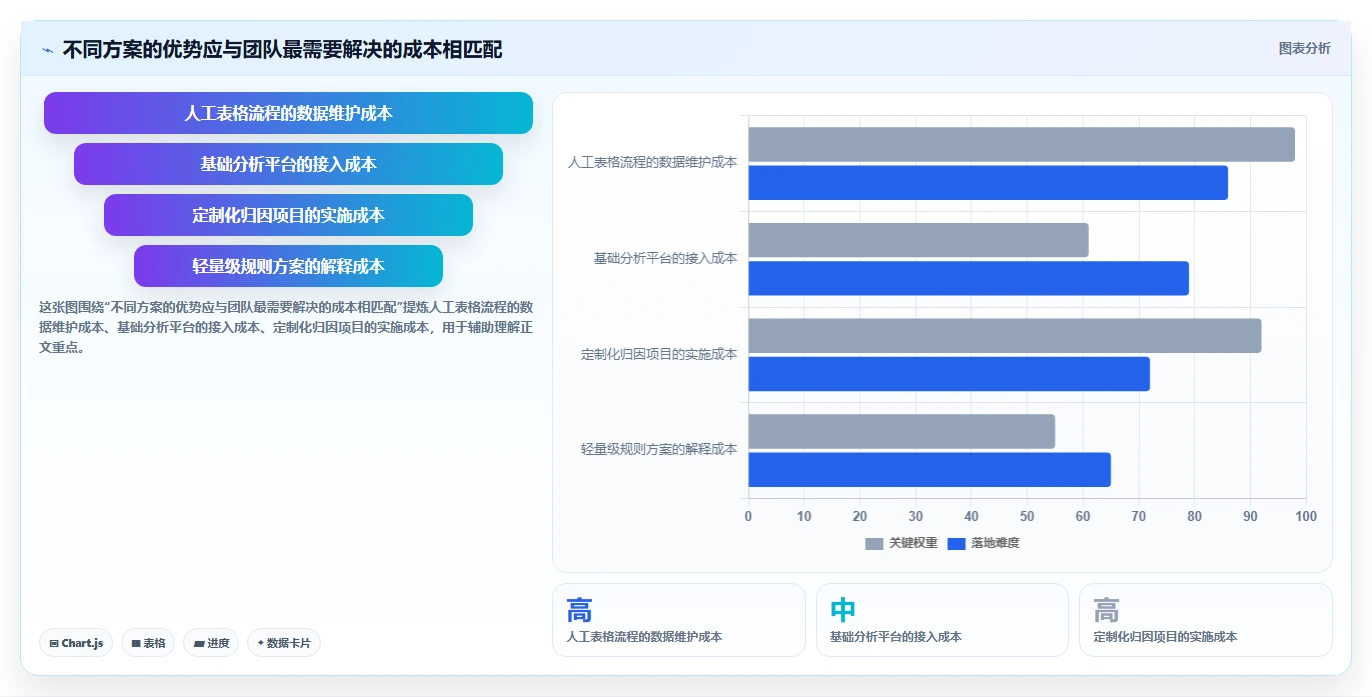Click the chart axis label 基础分析平台的接入成本
The width and height of the screenshot is (1372, 697).
(x=665, y=258)
